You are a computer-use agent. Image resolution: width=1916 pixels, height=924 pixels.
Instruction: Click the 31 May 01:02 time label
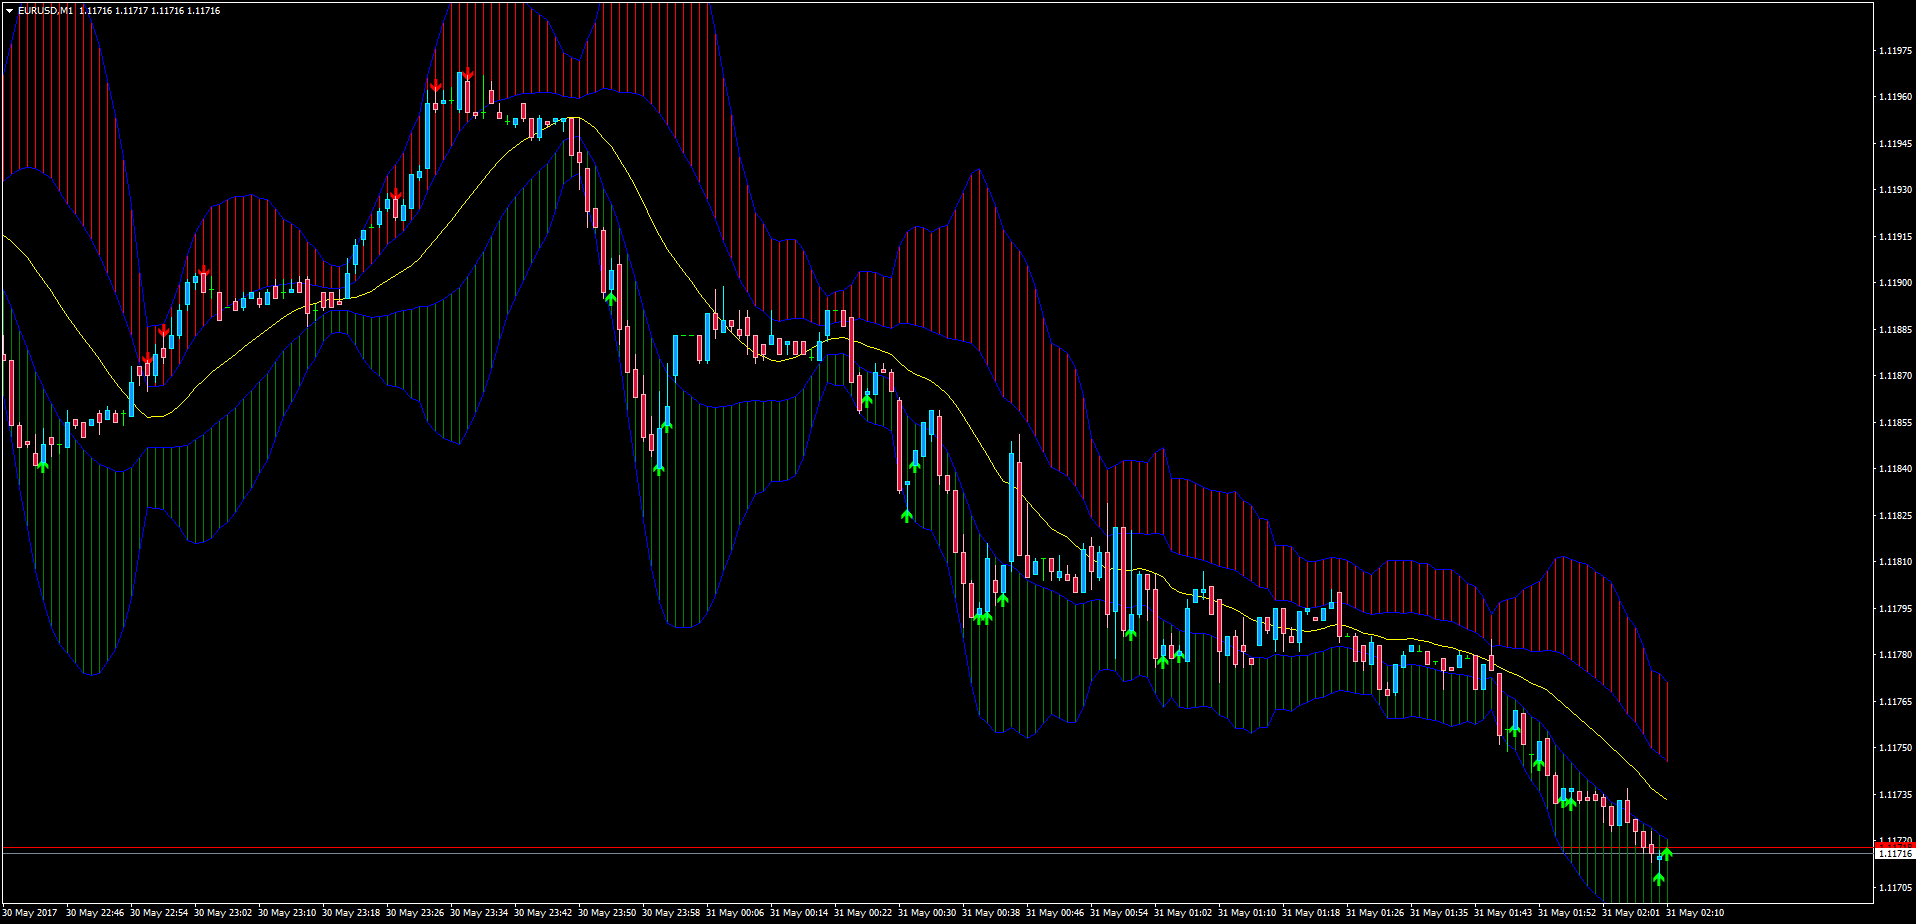(x=1183, y=912)
